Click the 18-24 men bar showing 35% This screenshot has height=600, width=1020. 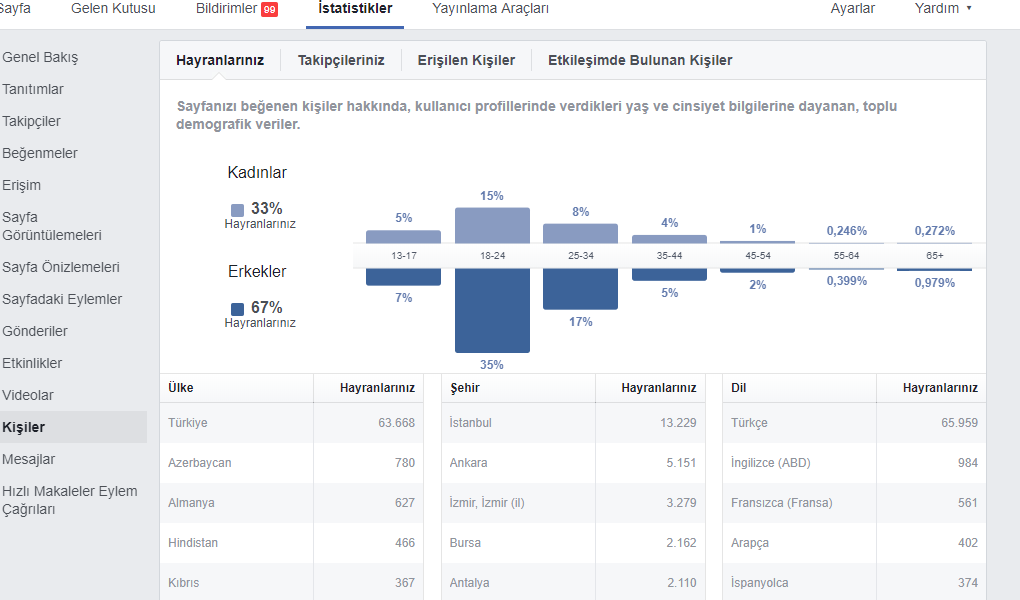[x=492, y=310]
